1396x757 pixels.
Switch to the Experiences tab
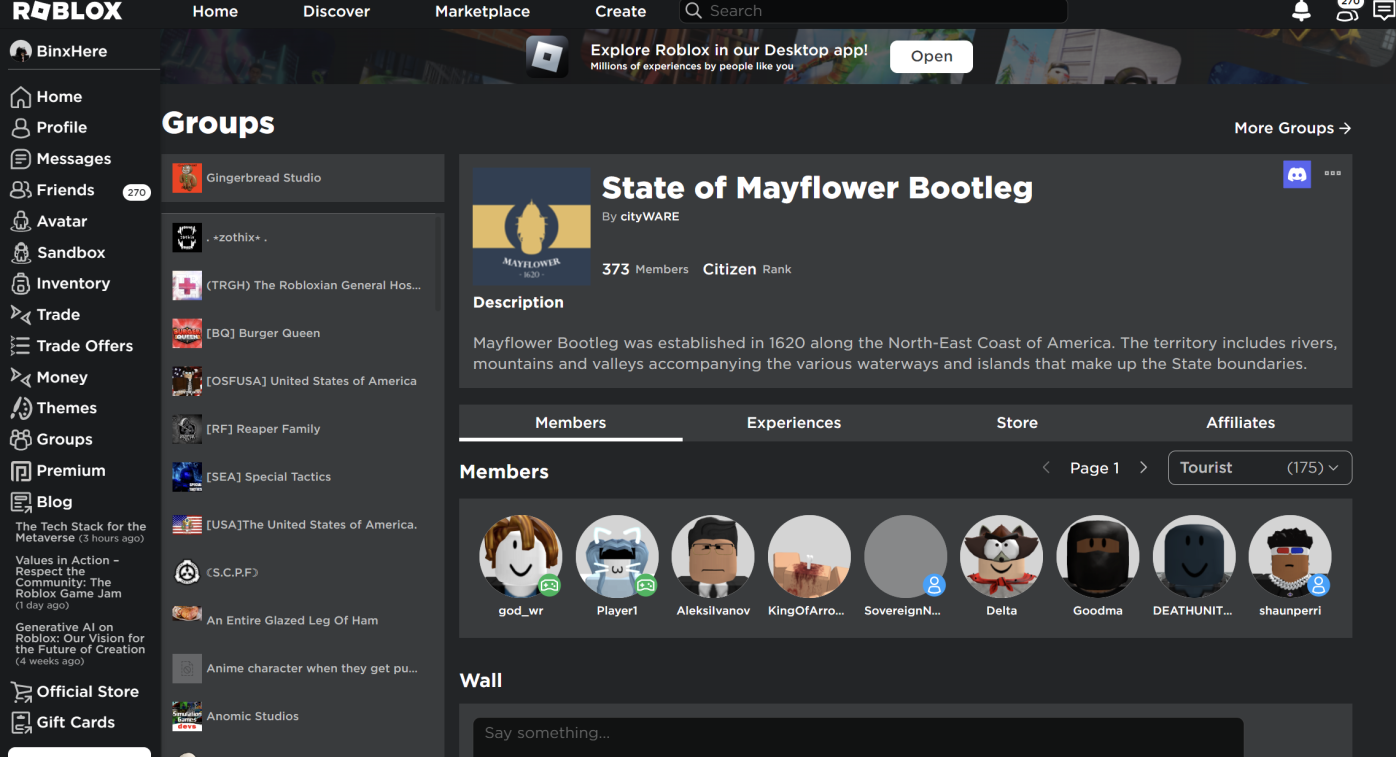coord(793,423)
